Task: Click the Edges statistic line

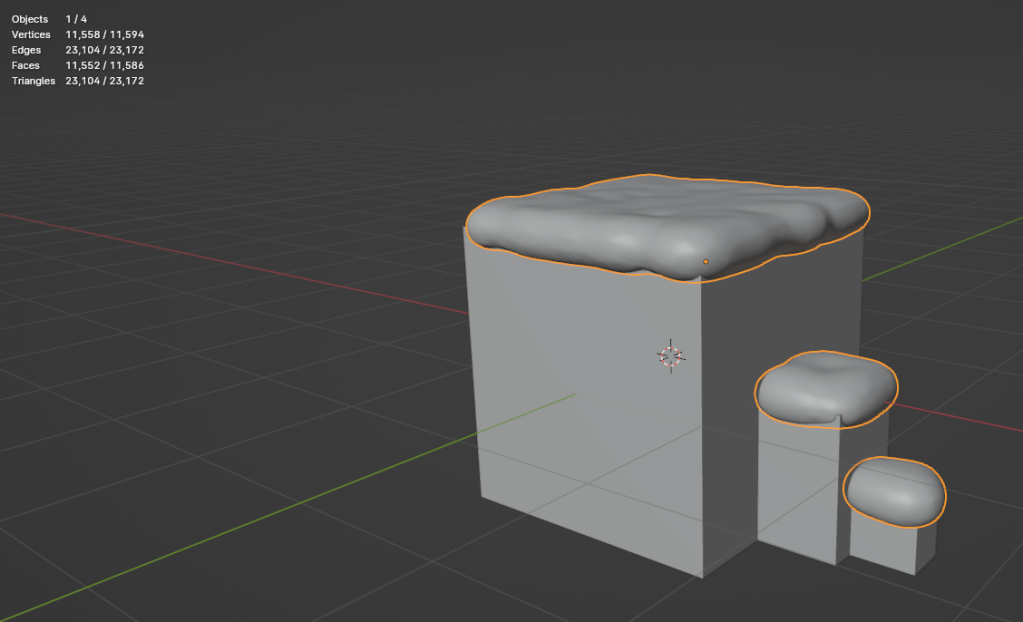Action: (x=78, y=50)
